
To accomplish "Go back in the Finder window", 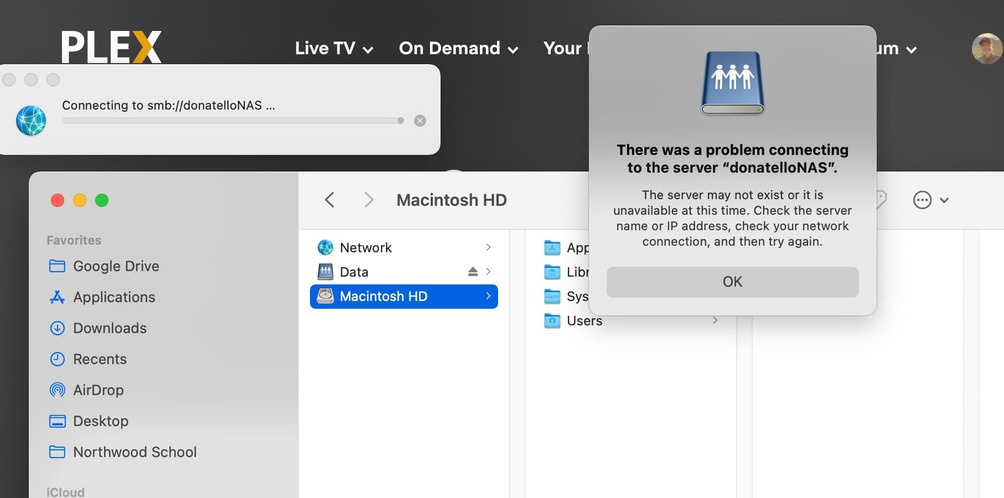I will (329, 200).
